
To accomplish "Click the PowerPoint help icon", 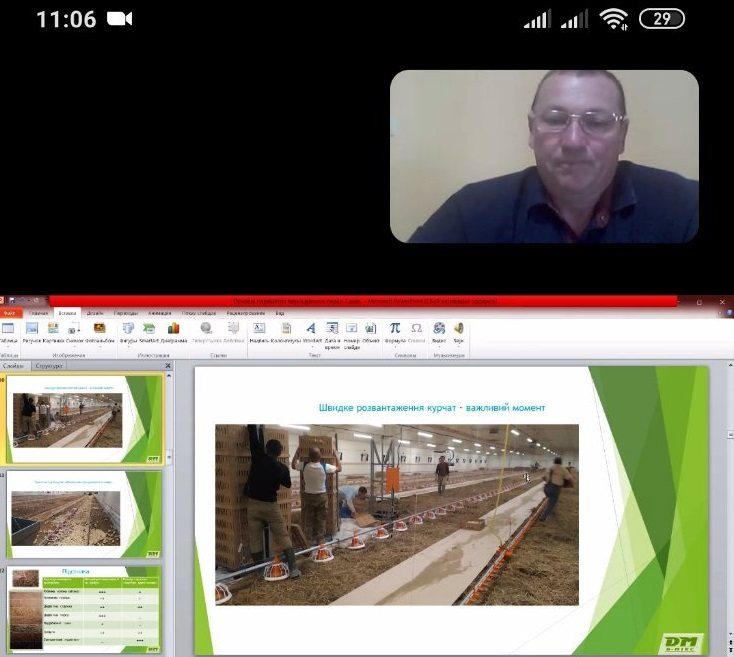I will (729, 312).
